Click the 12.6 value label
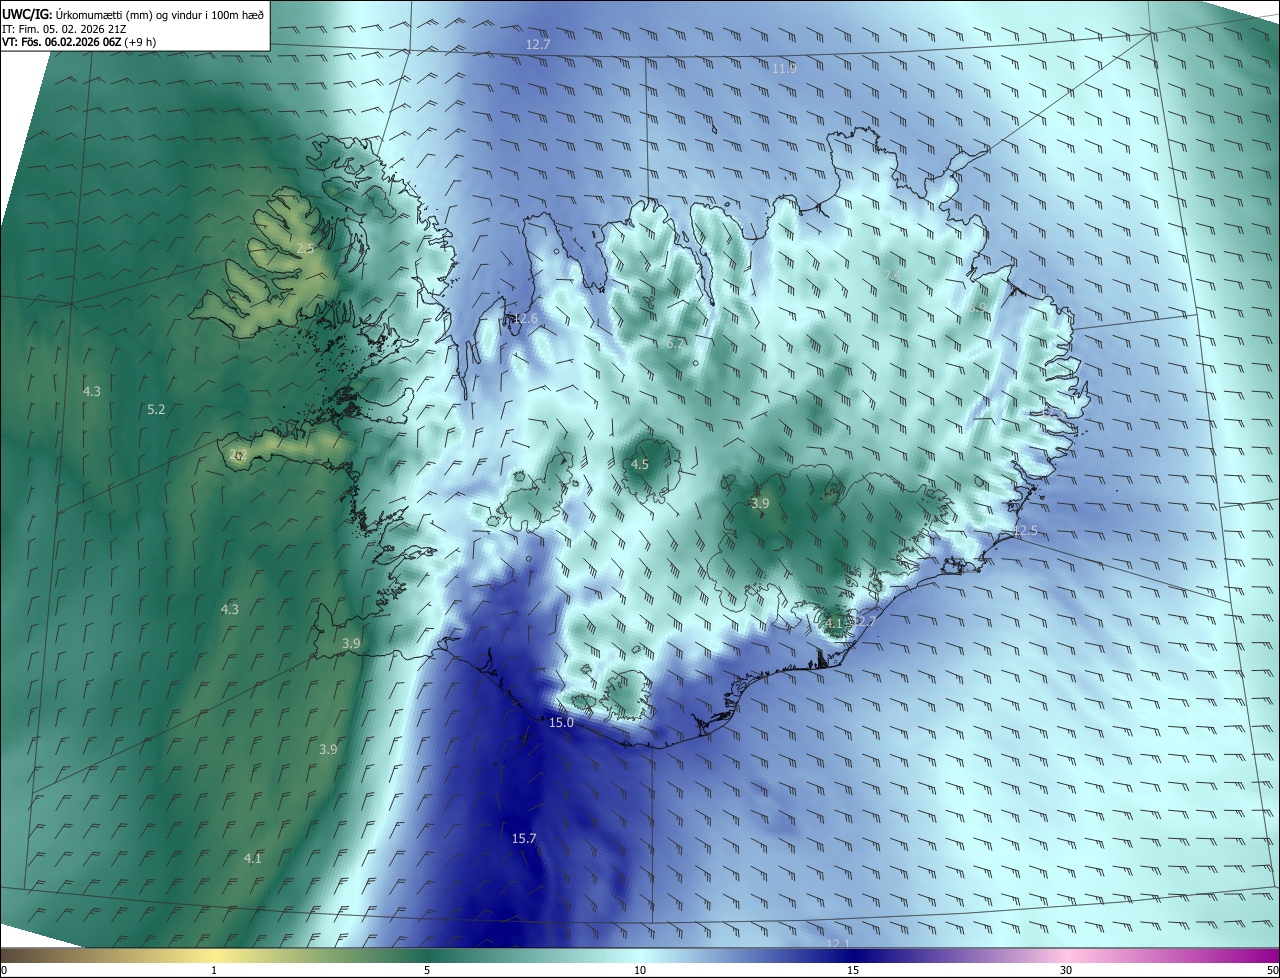 click(x=525, y=319)
